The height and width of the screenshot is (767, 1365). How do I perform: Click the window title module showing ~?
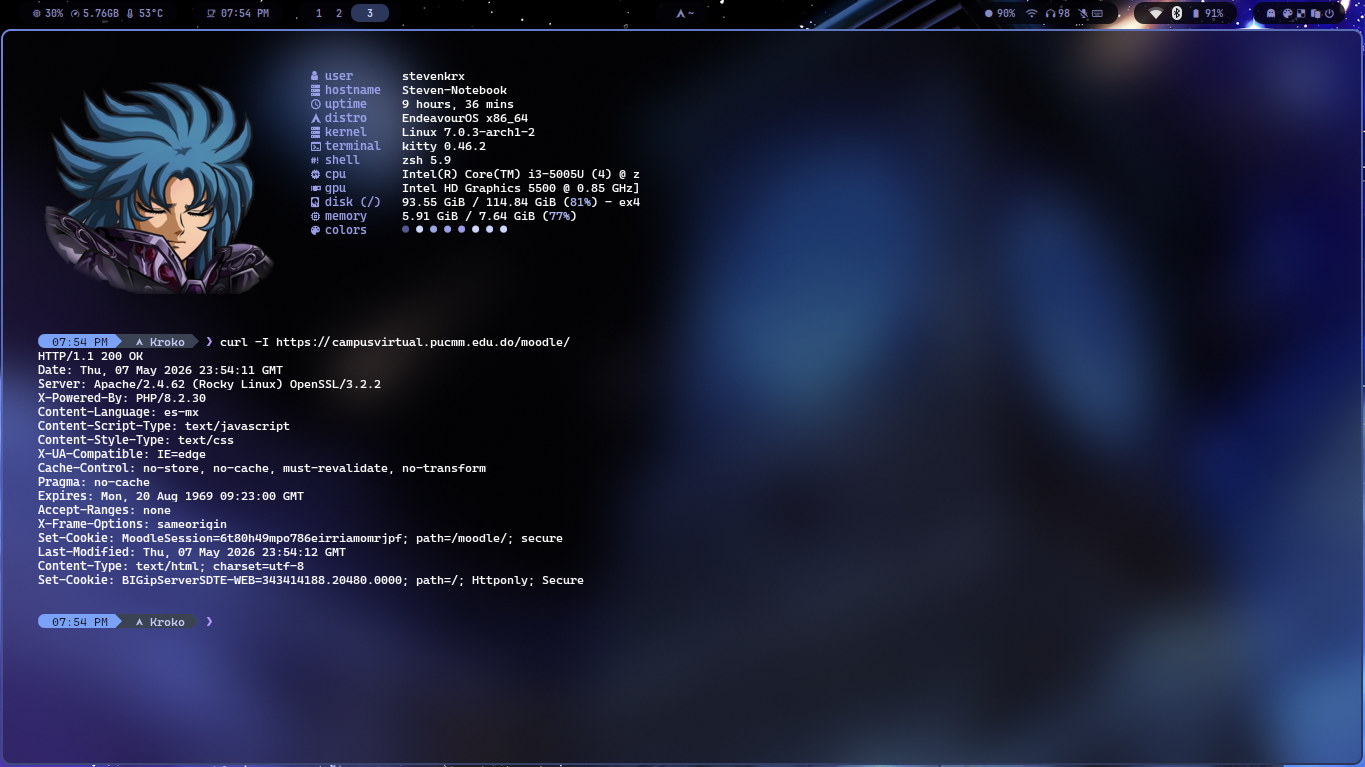pyautogui.click(x=685, y=13)
